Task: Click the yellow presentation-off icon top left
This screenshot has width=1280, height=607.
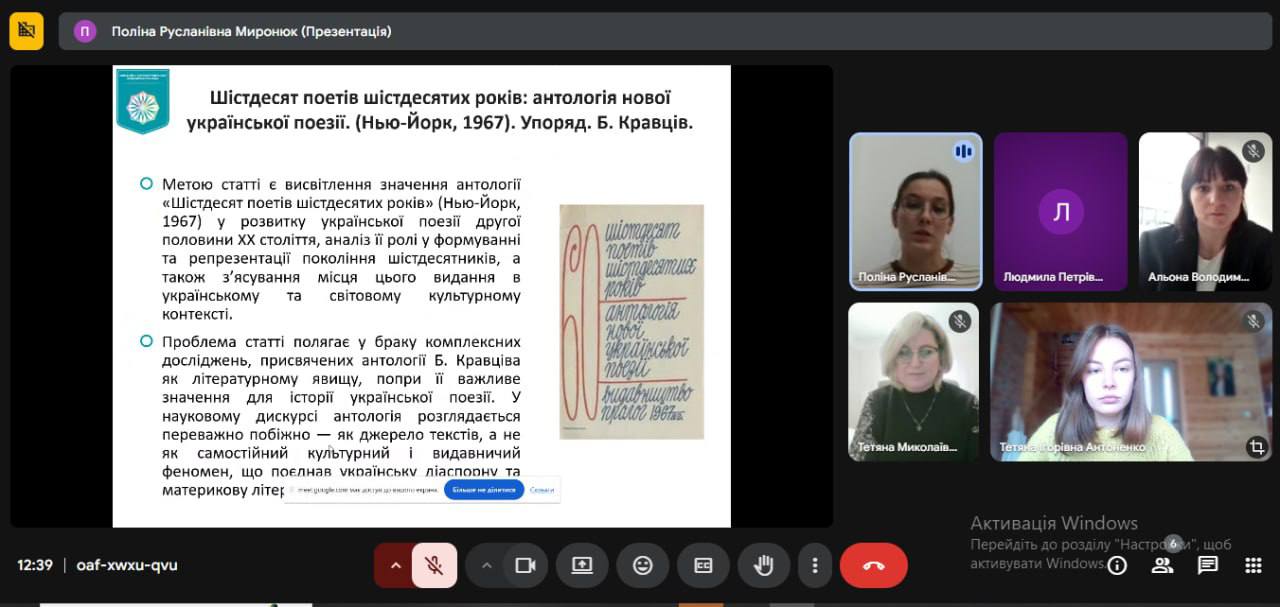Action: [27, 31]
